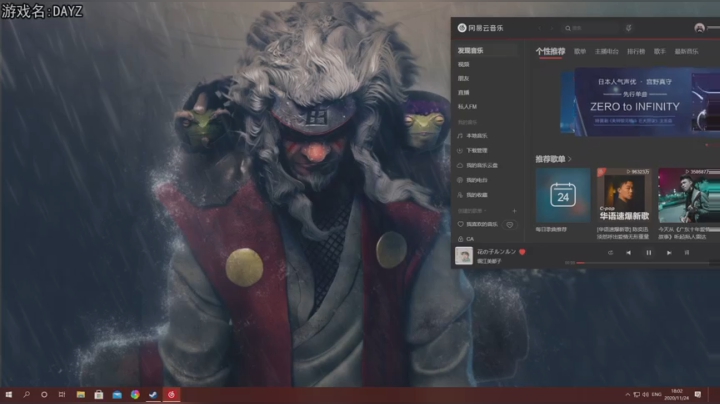The width and height of the screenshot is (720, 404).
Task: Open the Mail app from the taskbar
Action: (x=117, y=395)
